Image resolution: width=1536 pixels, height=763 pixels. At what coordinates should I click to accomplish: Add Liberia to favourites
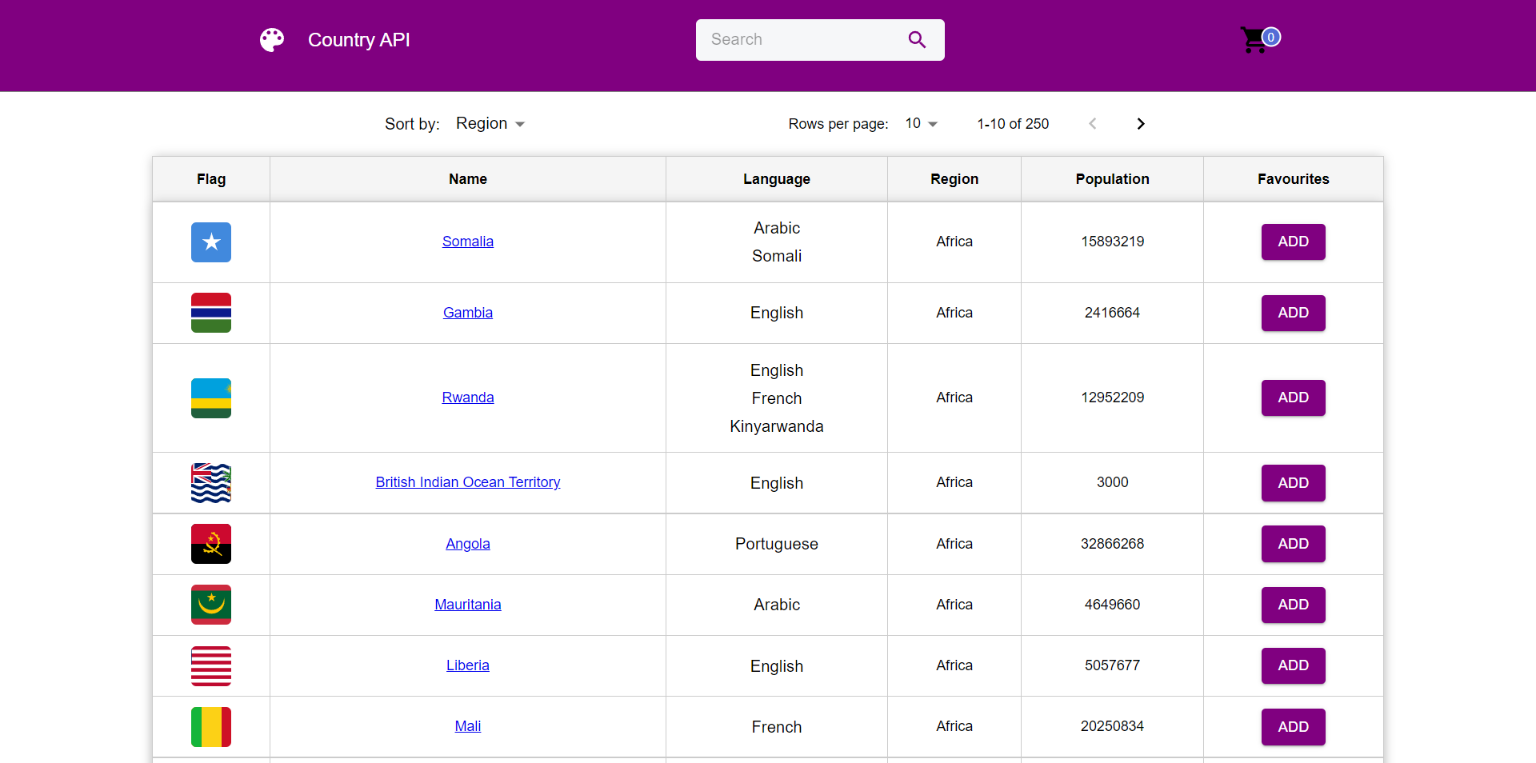(x=1293, y=666)
